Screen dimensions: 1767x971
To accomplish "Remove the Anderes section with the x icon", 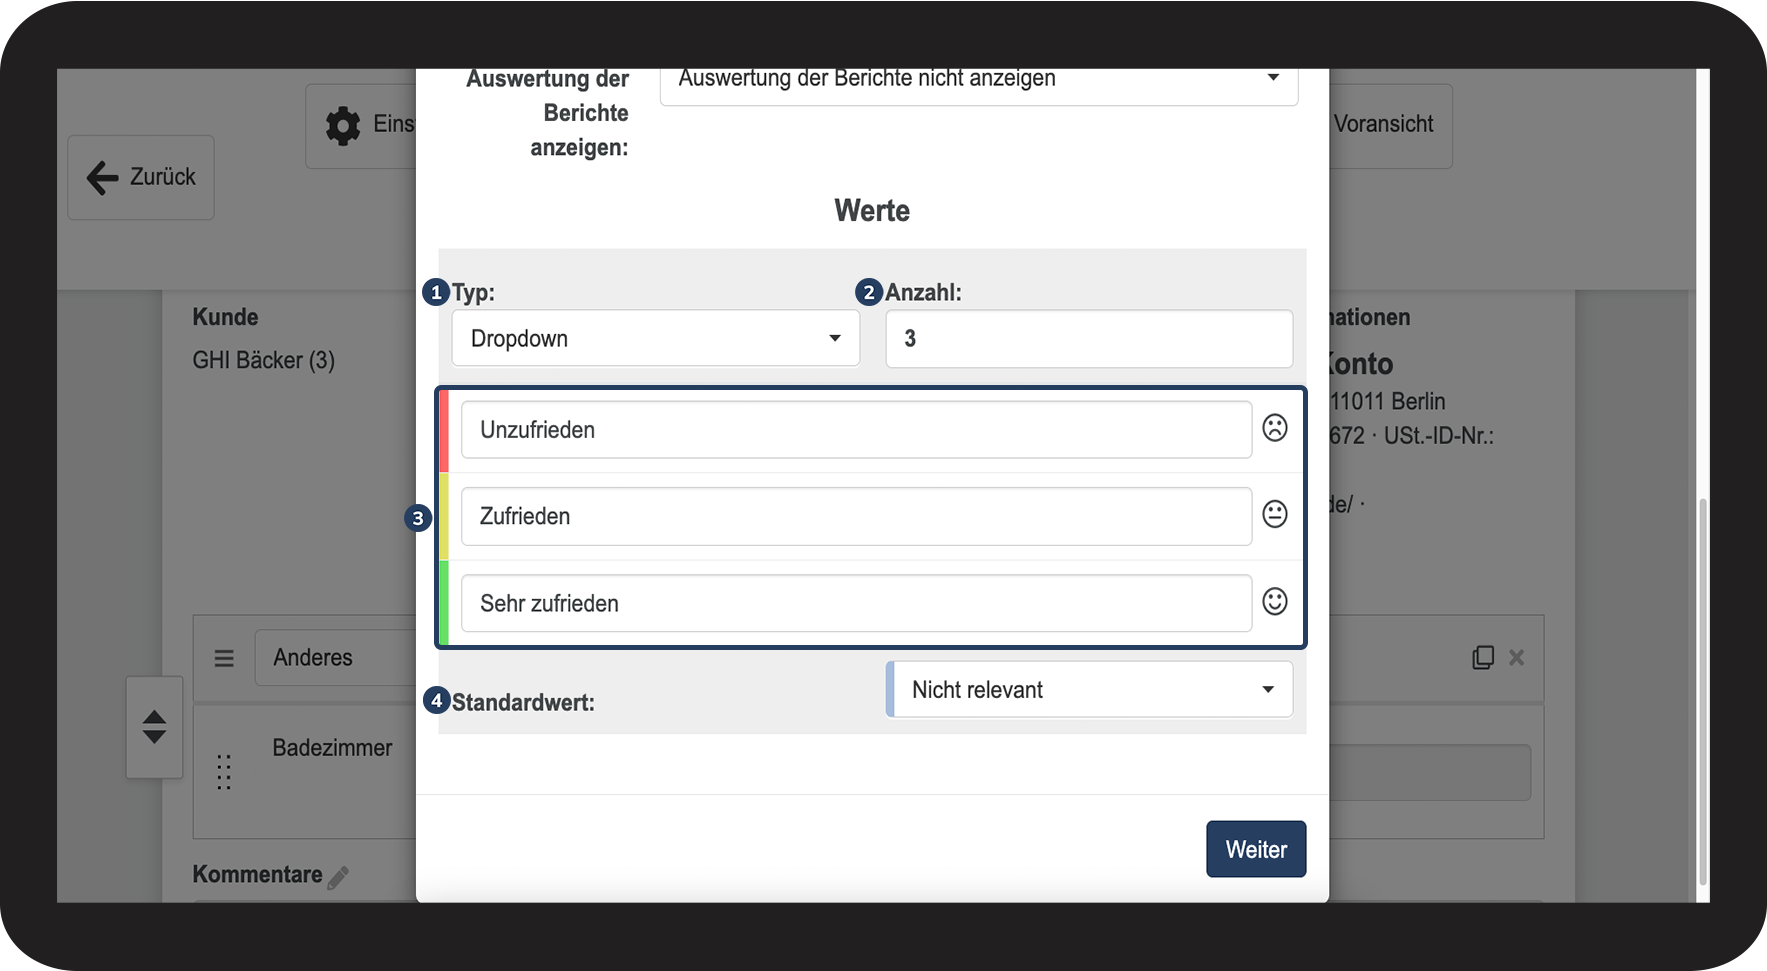I will (1517, 657).
